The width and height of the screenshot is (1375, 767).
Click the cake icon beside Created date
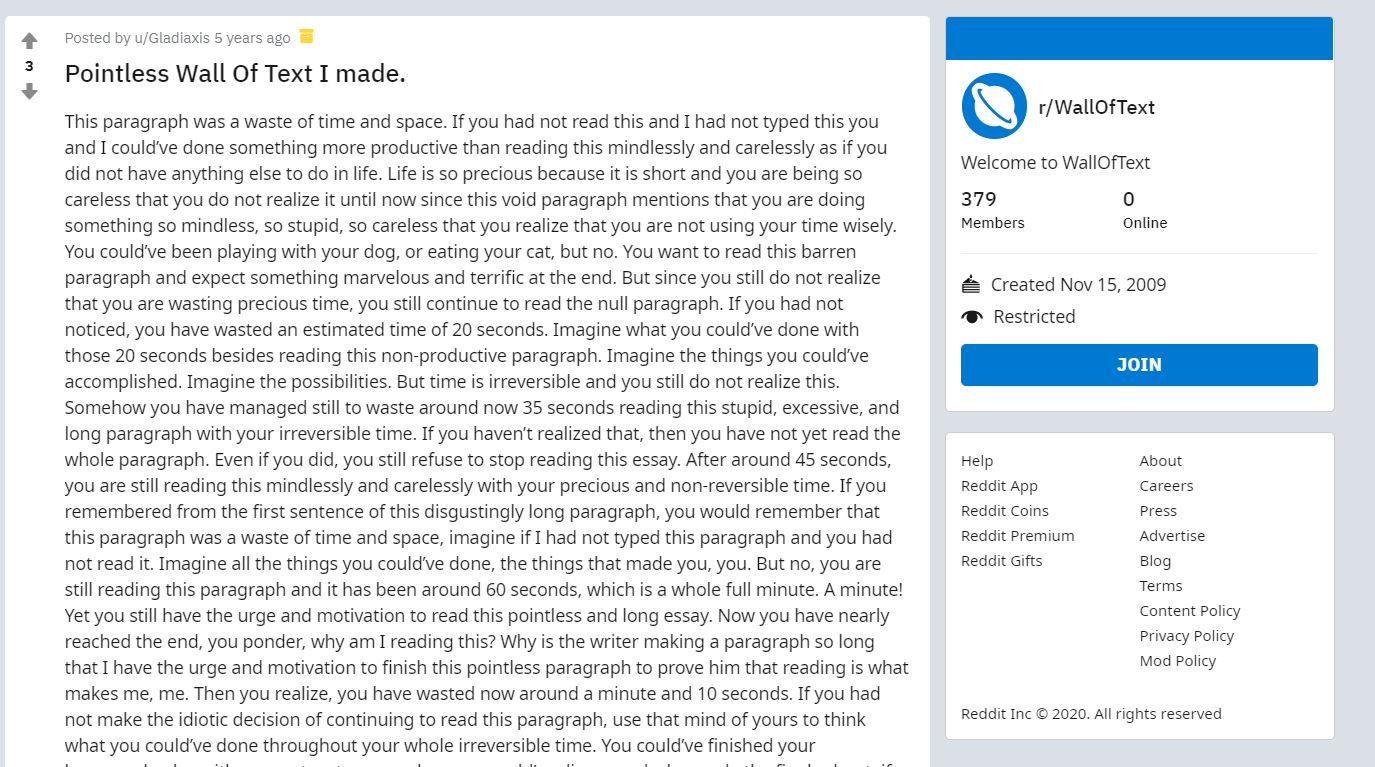(971, 285)
